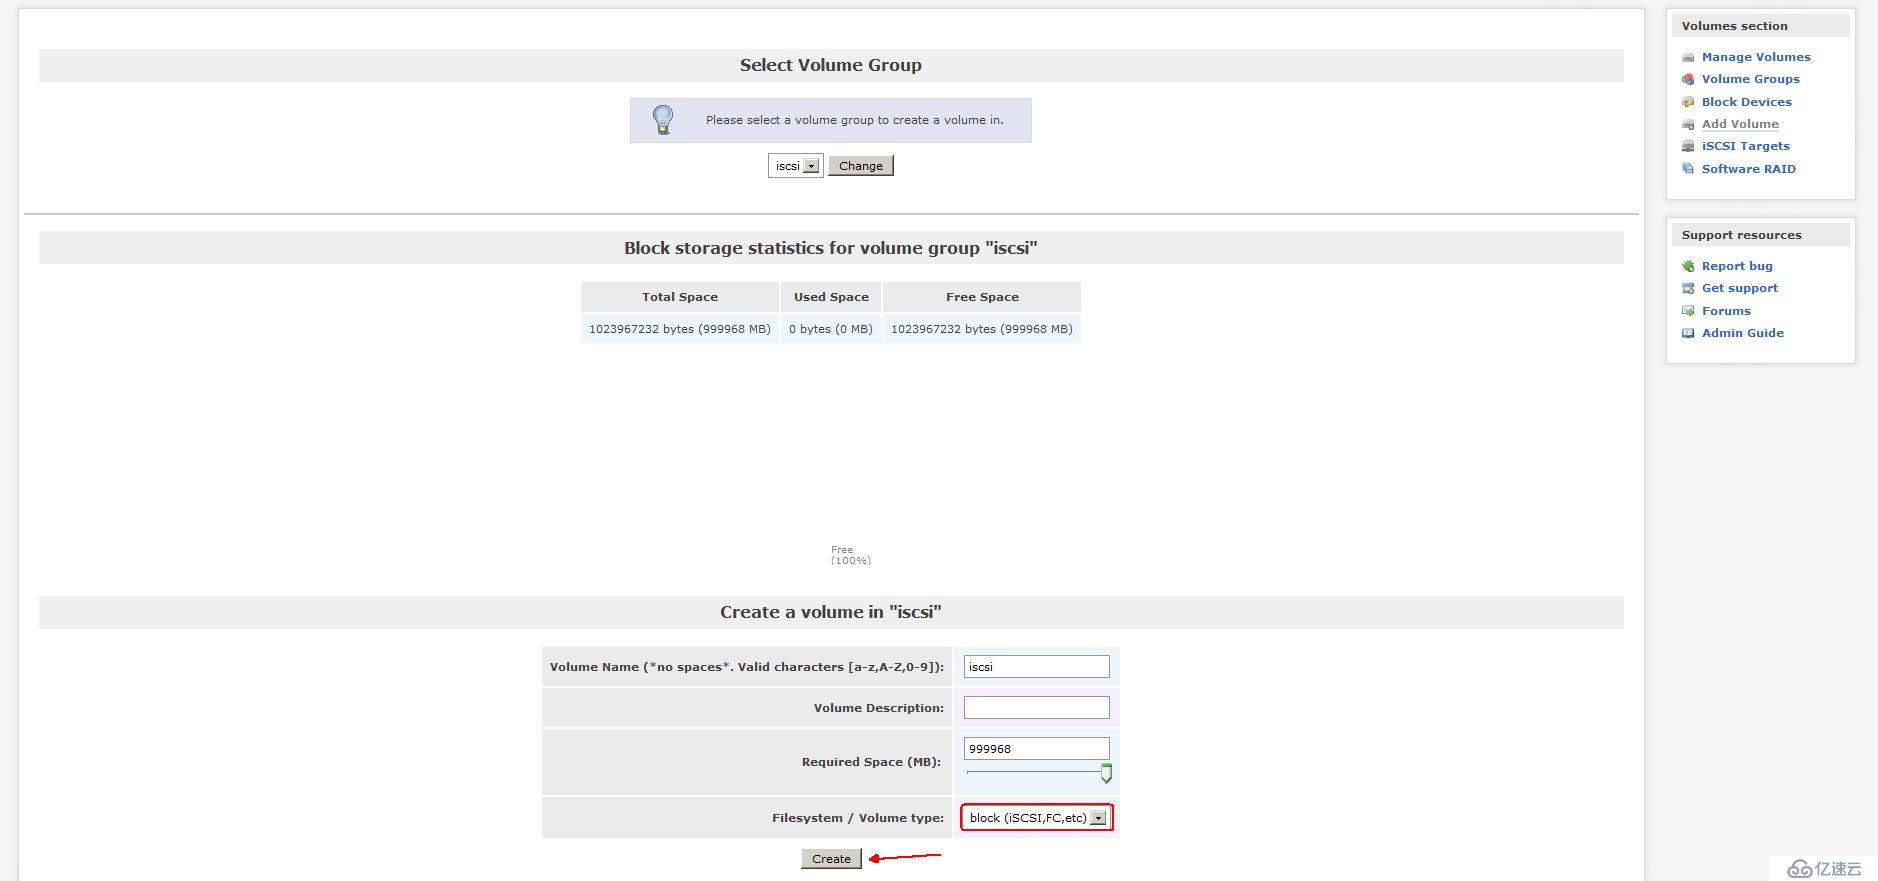Viewport: 1878px width, 881px height.
Task: Go to Block Devices page
Action: point(1747,102)
